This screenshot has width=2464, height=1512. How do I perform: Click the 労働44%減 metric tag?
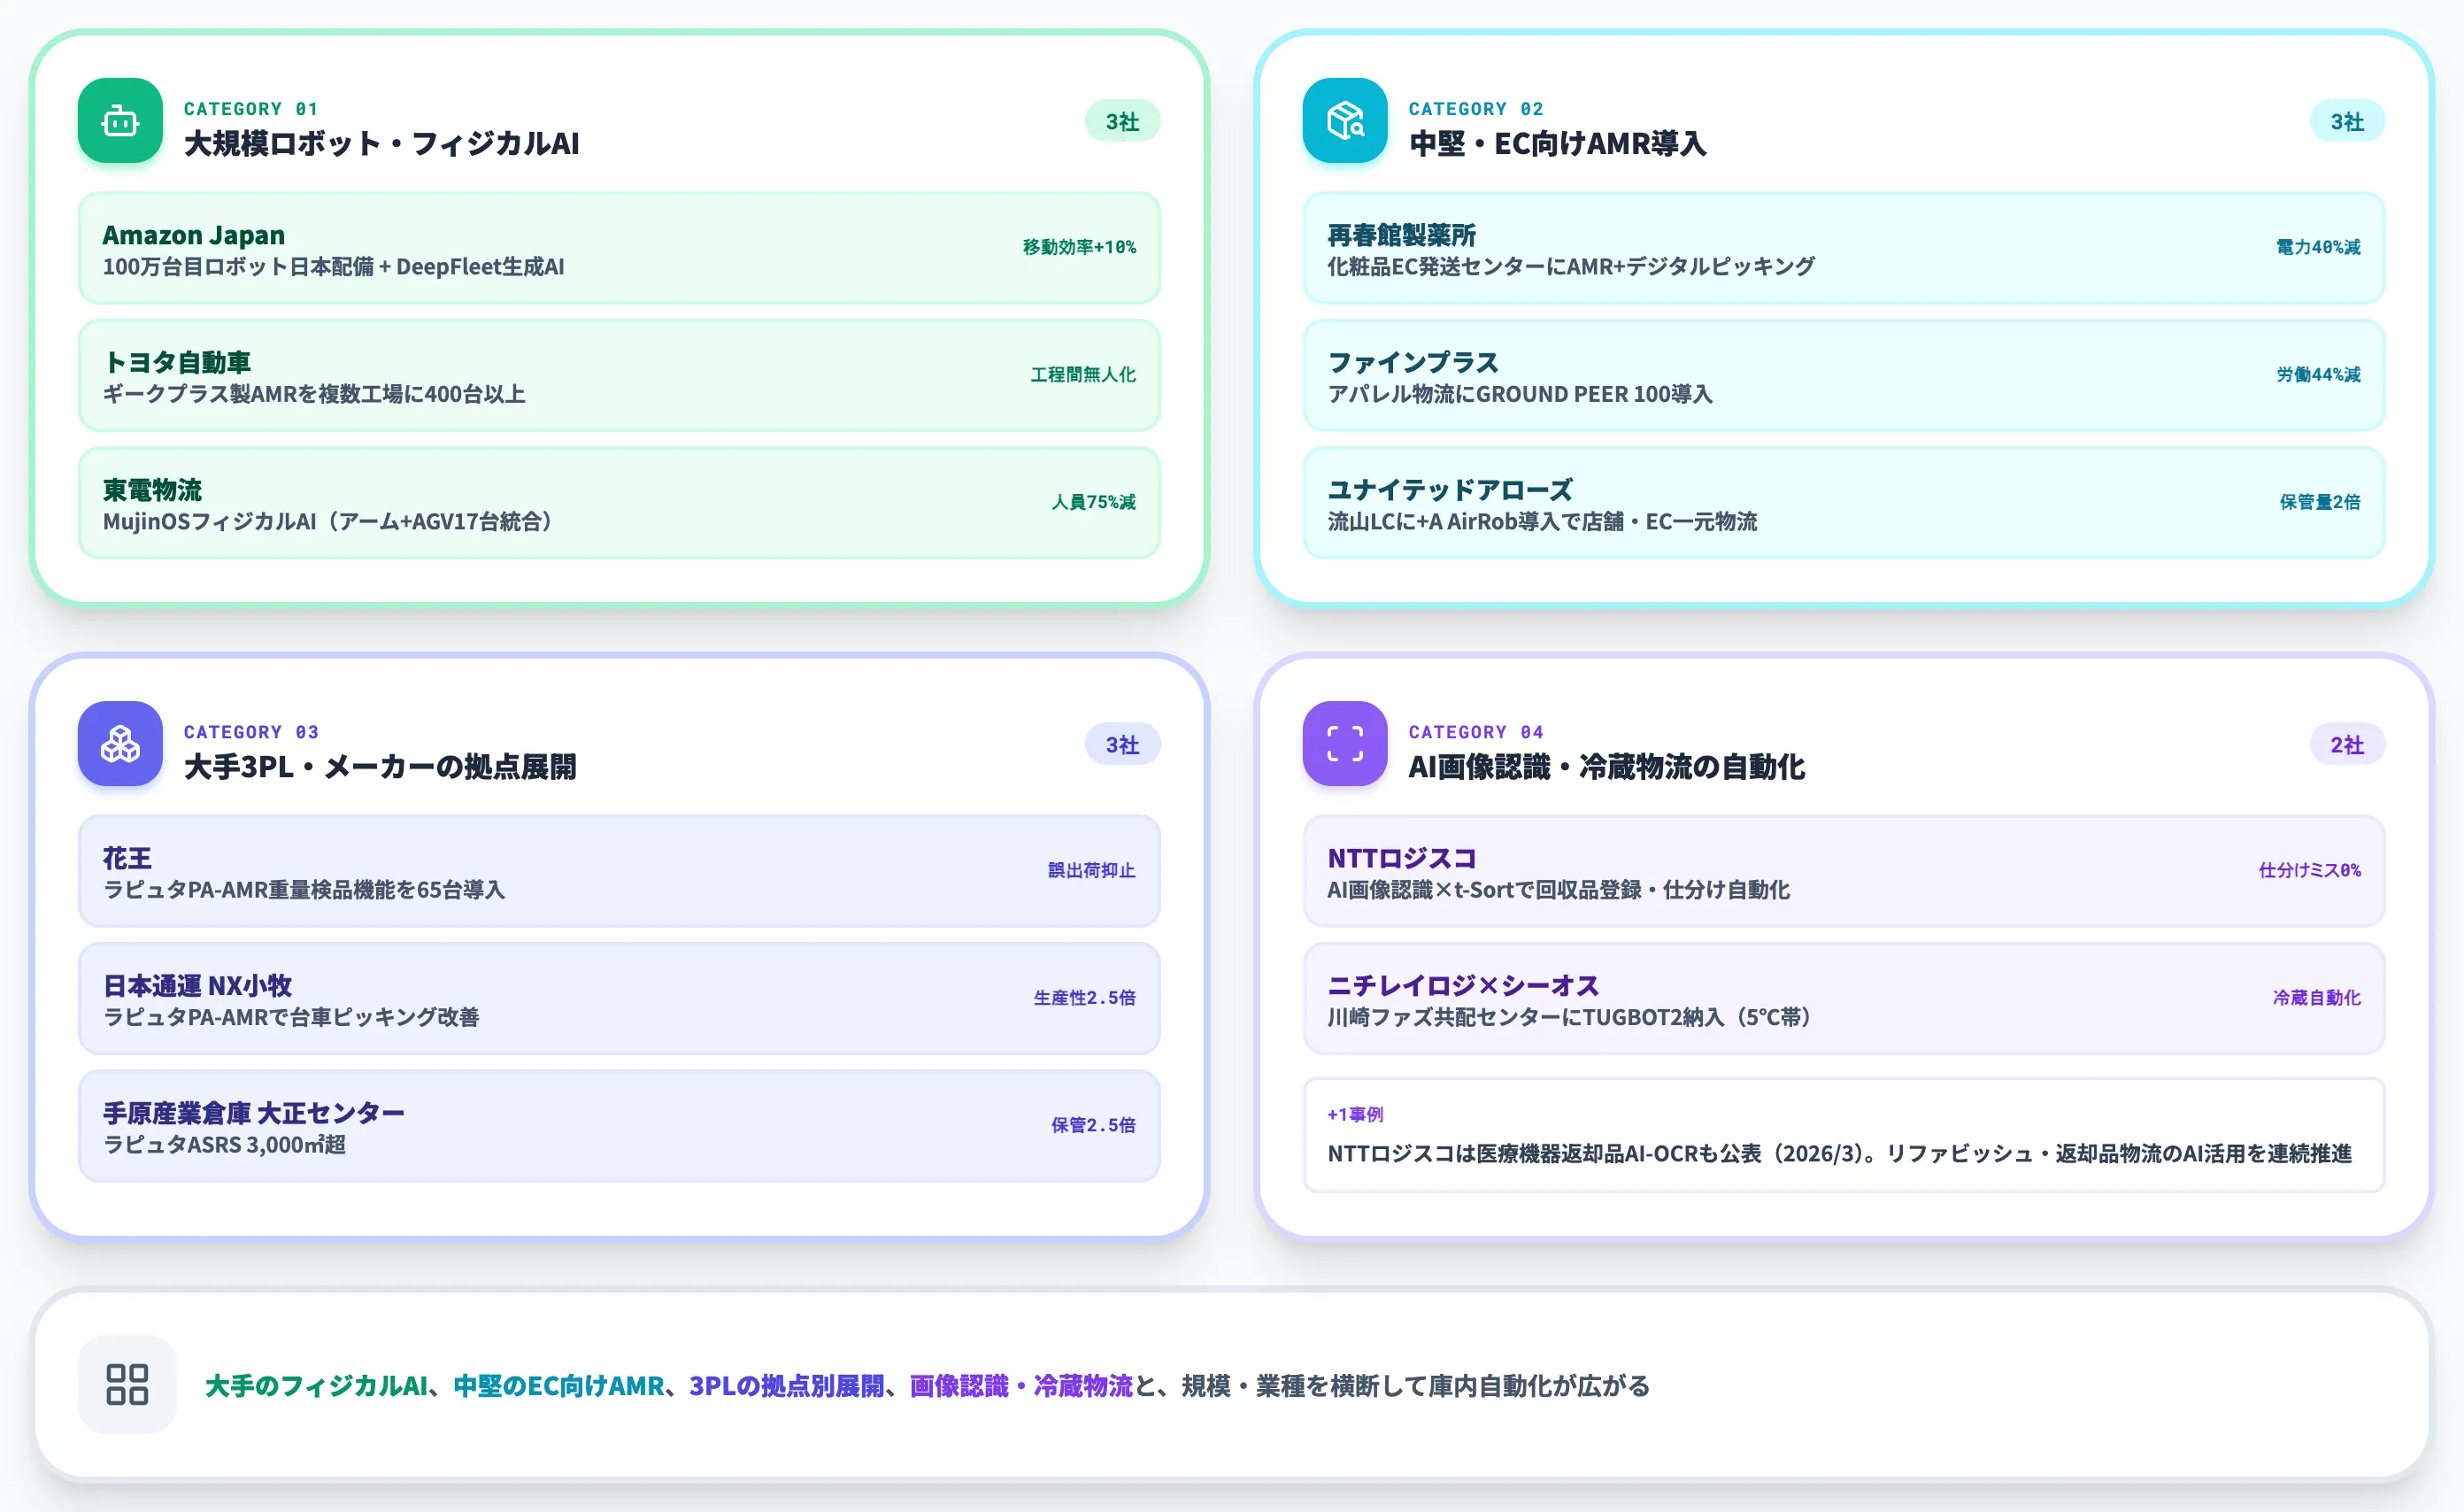2318,374
